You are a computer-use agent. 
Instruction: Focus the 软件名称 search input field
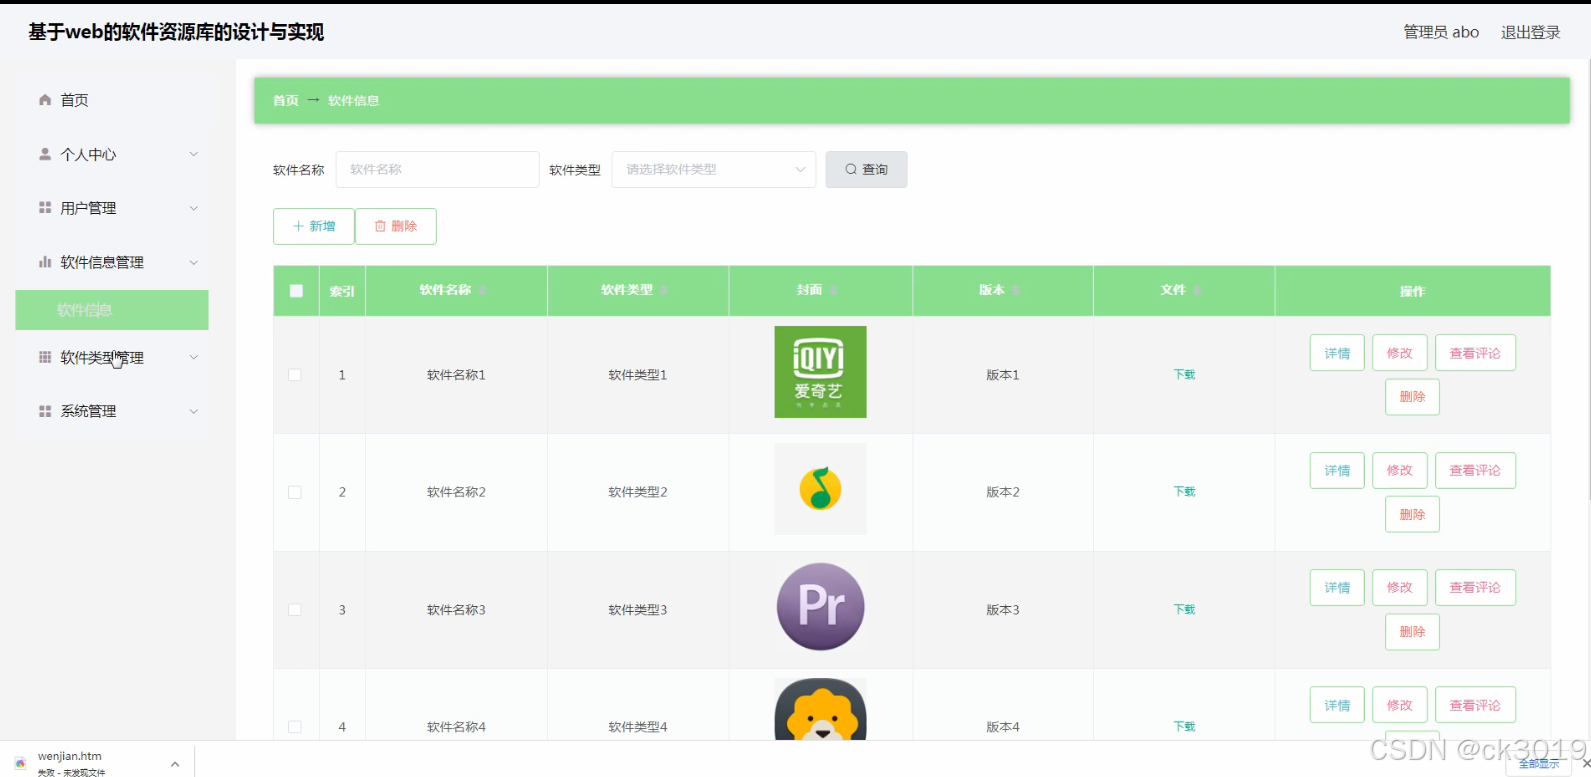(x=438, y=170)
